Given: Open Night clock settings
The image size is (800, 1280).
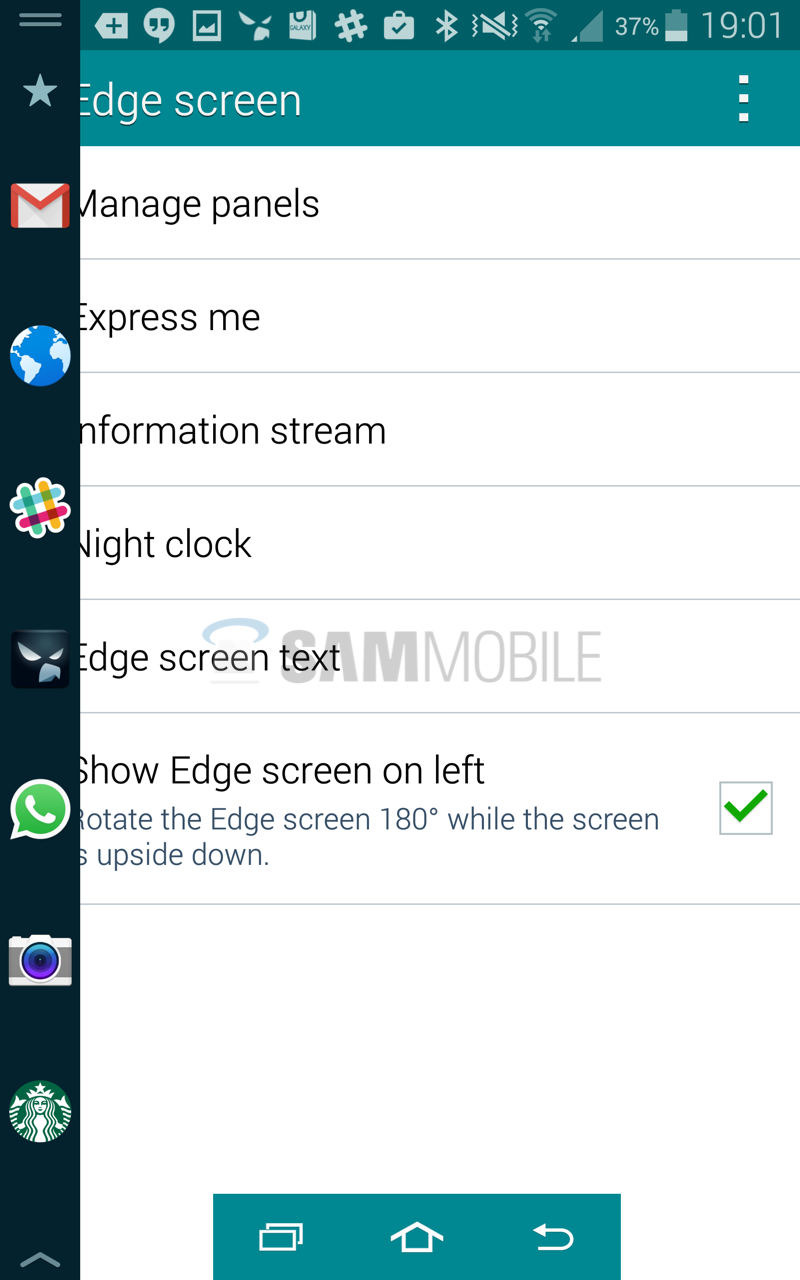Looking at the screenshot, I should [x=440, y=543].
